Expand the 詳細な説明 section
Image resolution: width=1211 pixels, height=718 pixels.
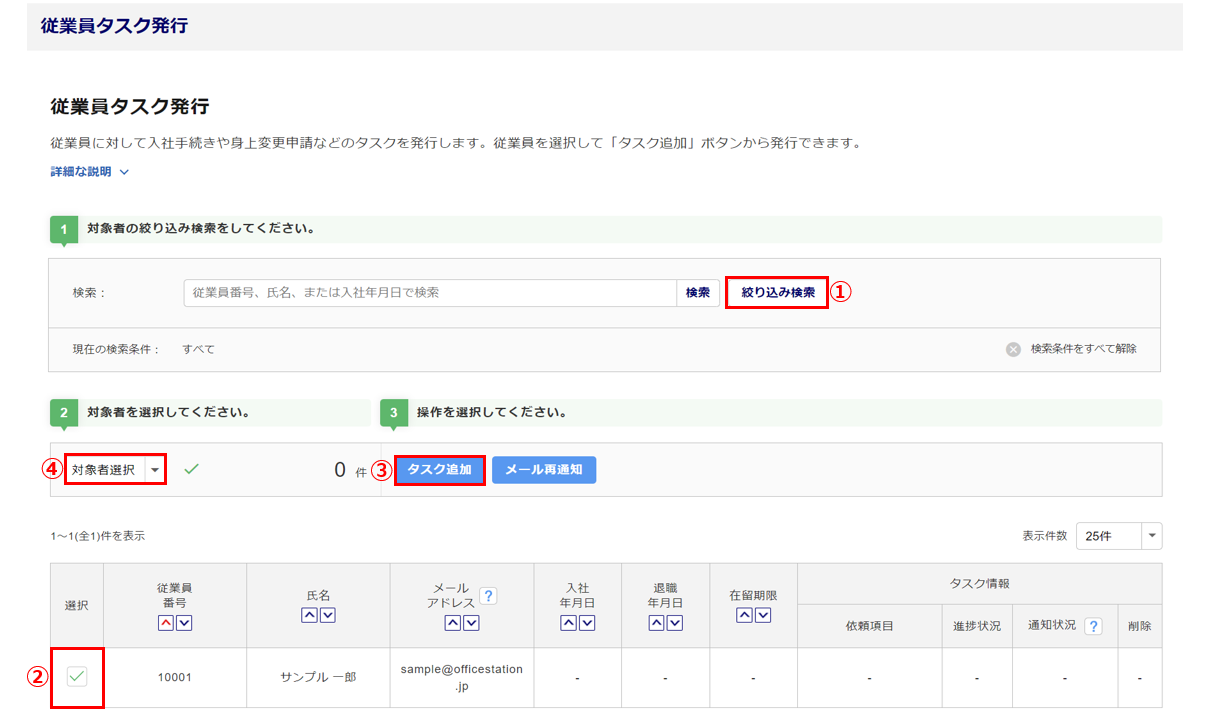pyautogui.click(x=90, y=172)
